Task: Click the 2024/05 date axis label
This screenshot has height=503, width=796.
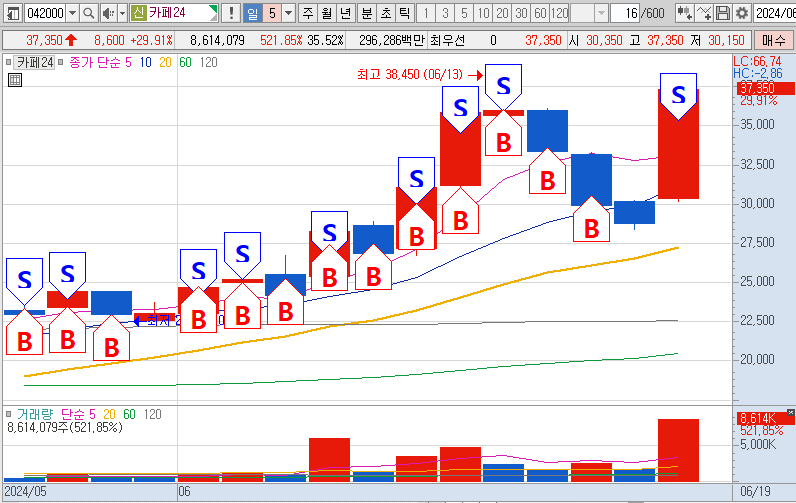Action: (x=25, y=491)
